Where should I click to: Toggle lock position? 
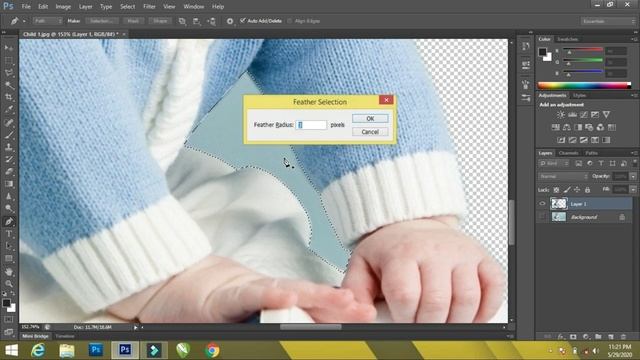point(577,190)
